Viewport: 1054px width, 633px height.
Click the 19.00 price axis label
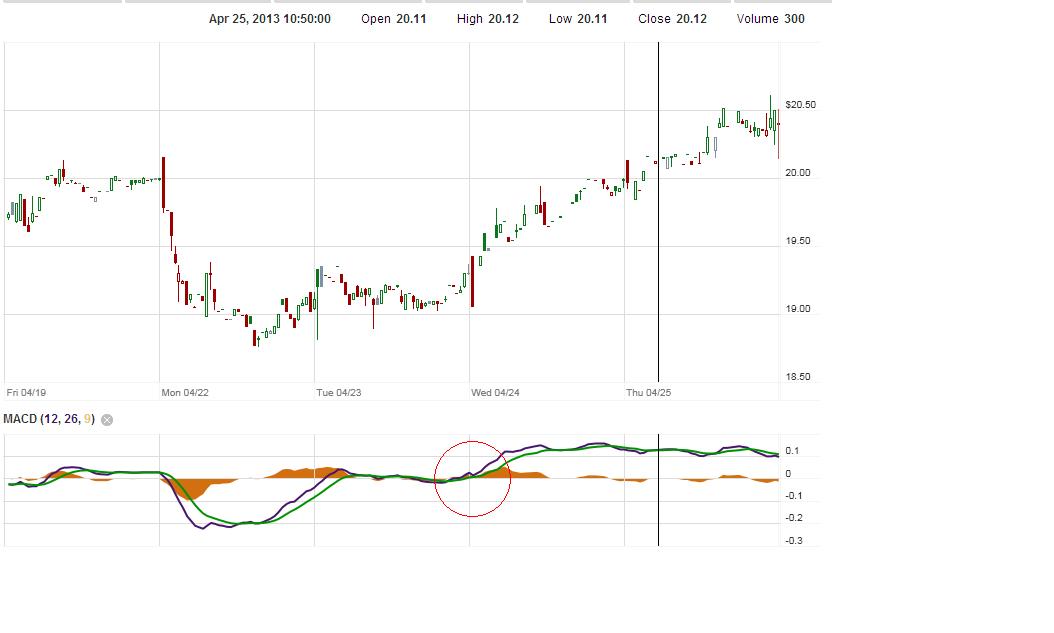coord(798,309)
